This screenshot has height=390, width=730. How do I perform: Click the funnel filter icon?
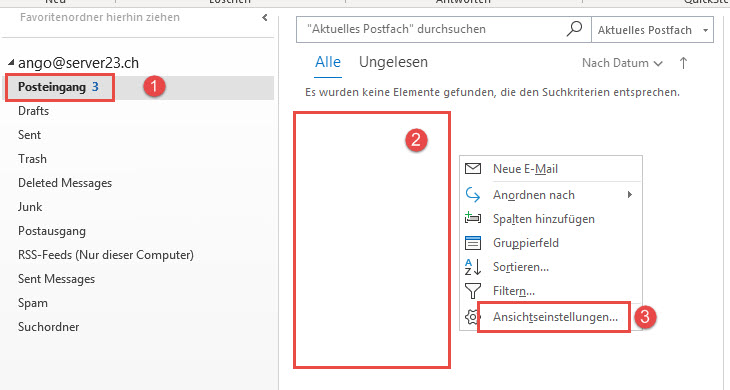coord(473,291)
